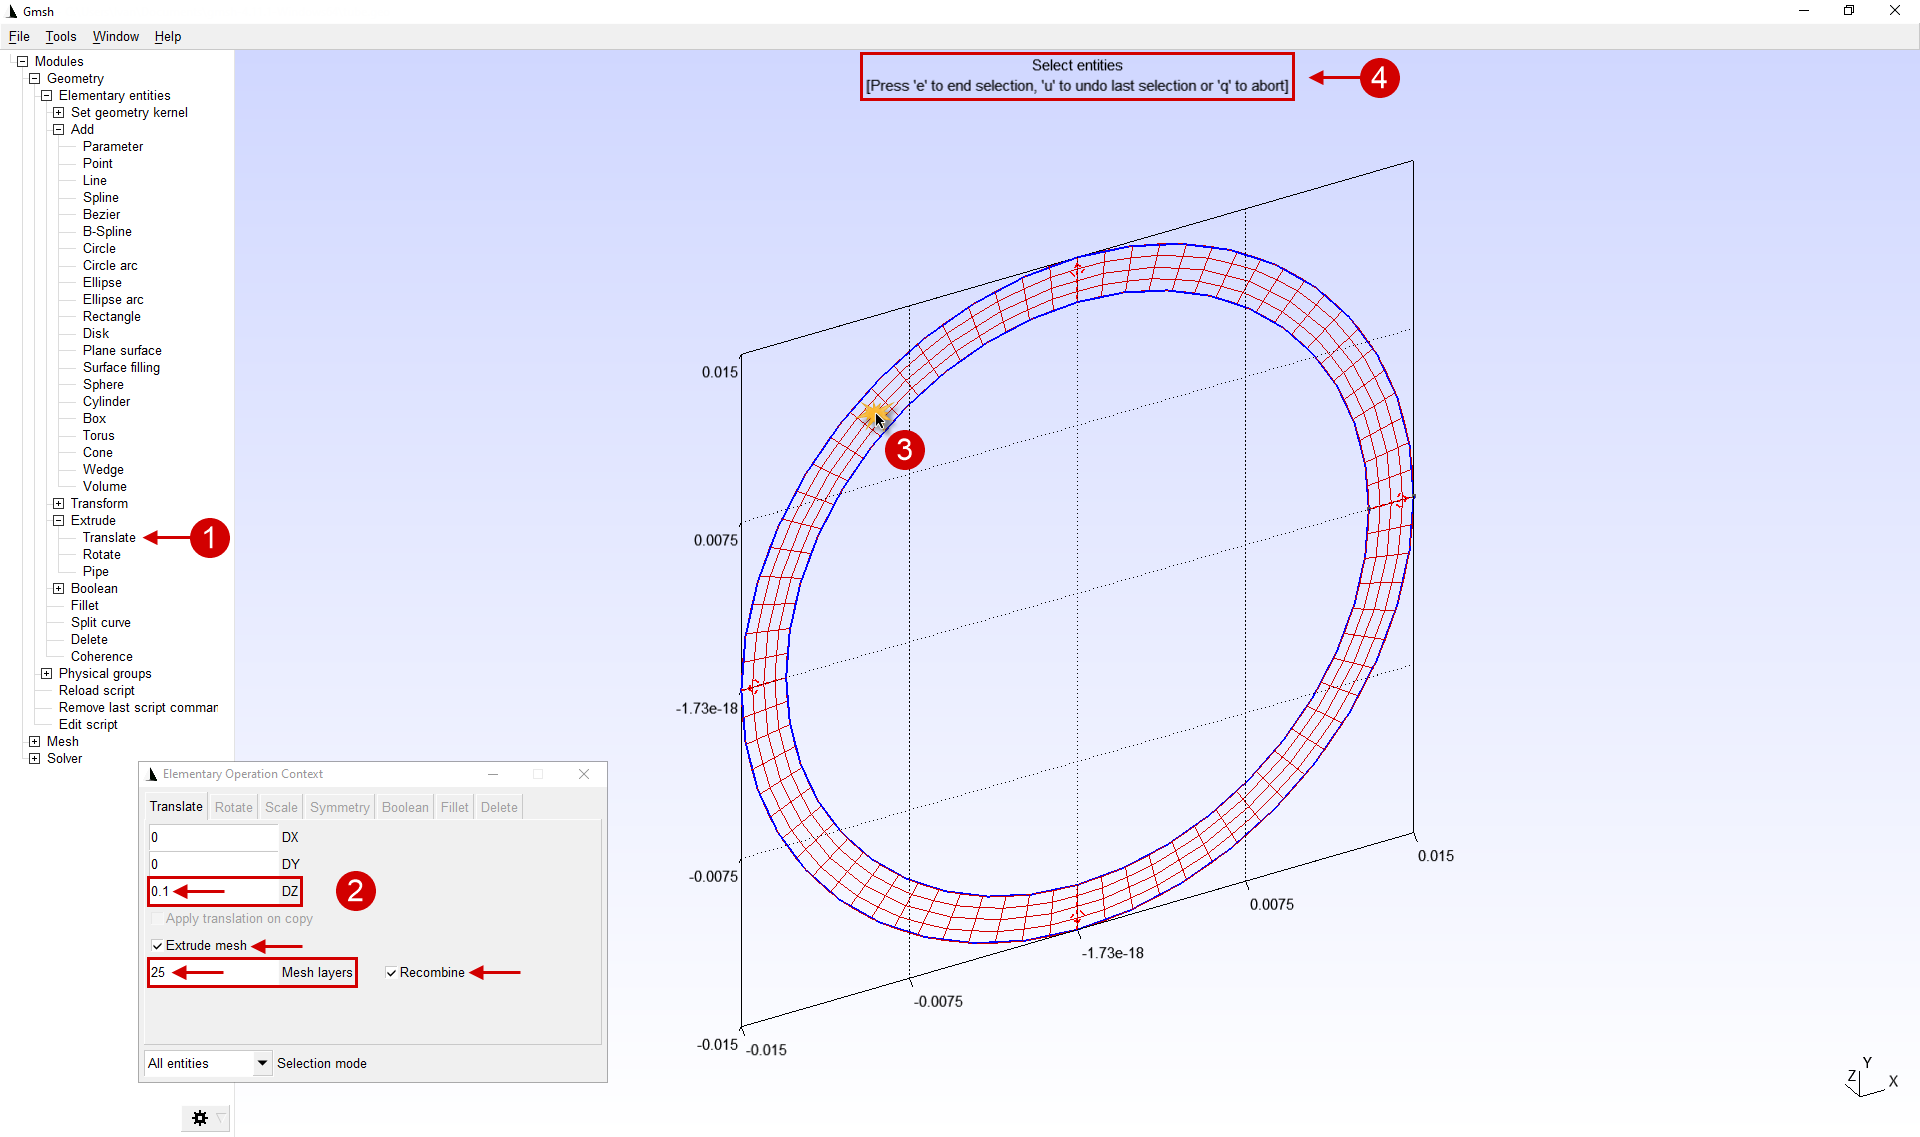Click the XYZ axes orientation icon
Screen dimensions: 1920x1137
pyautogui.click(x=1869, y=1079)
